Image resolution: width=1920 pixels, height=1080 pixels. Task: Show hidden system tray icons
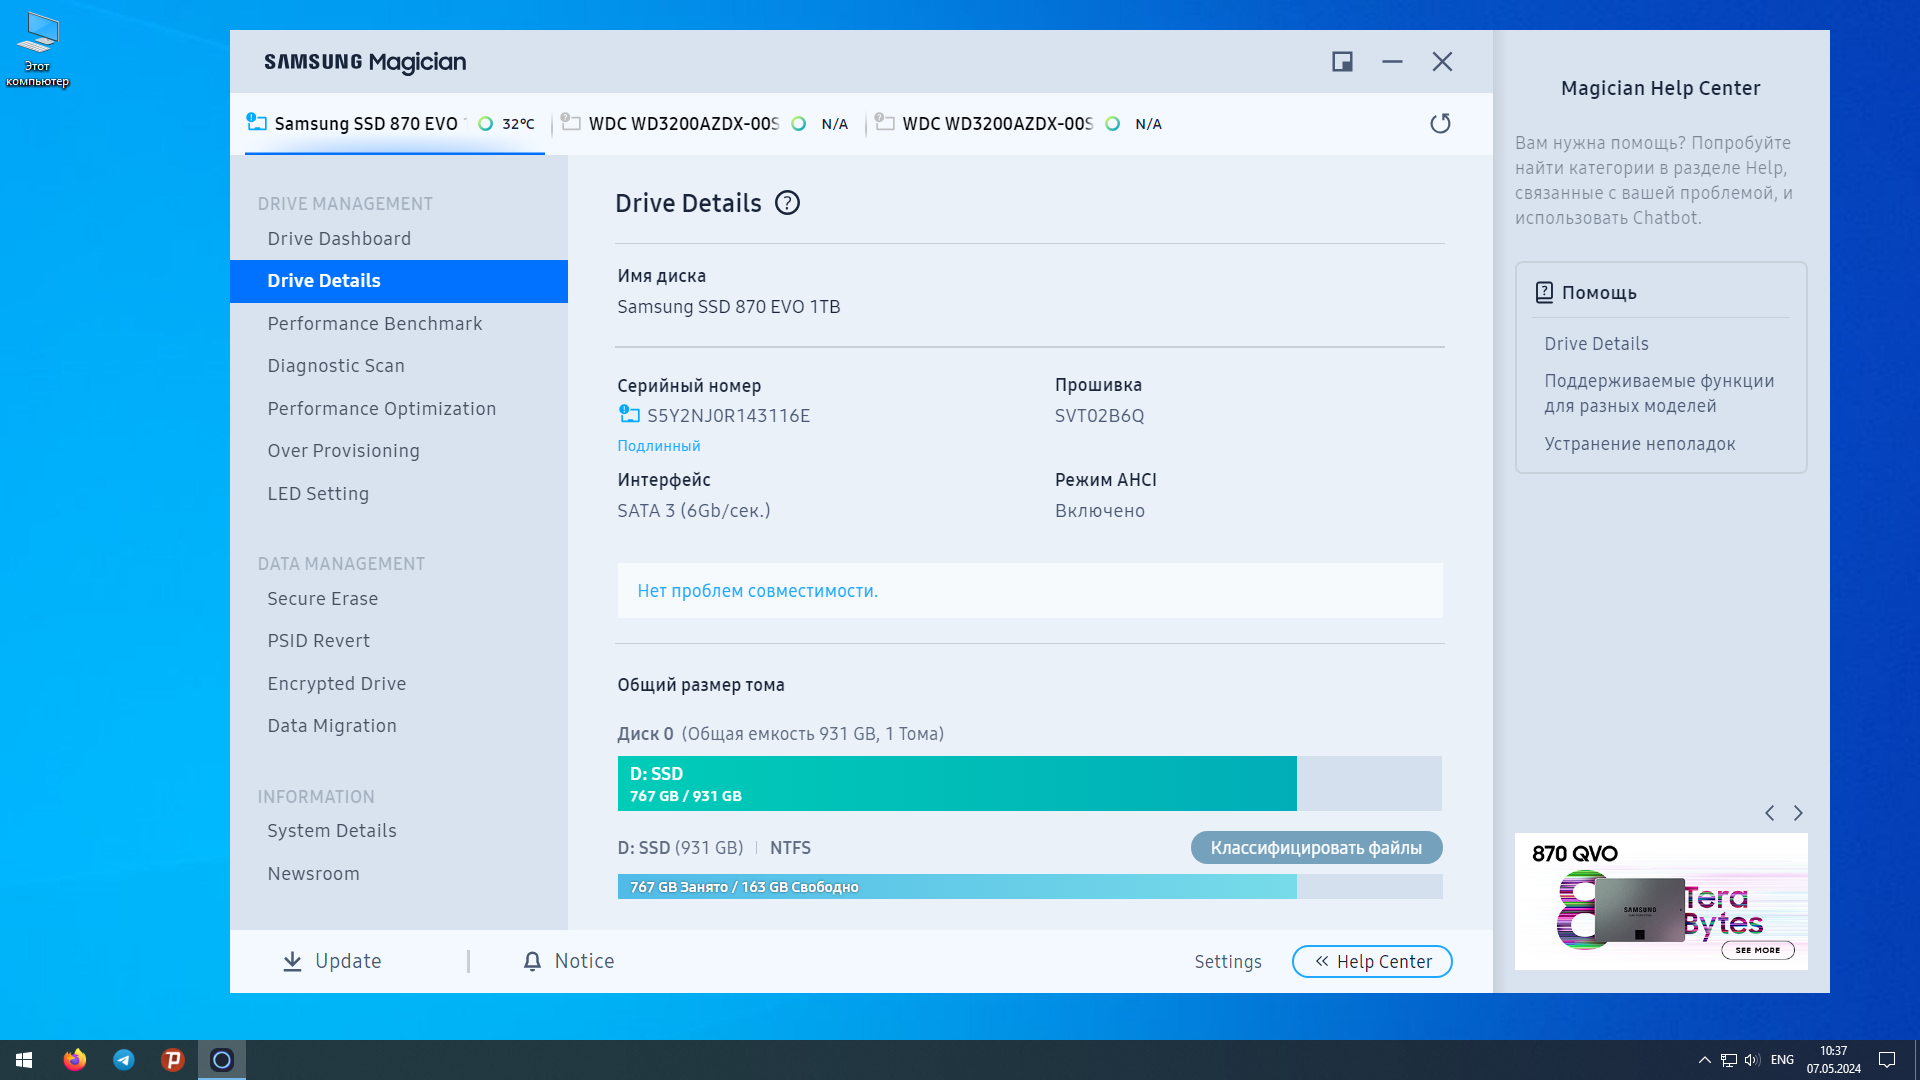(x=1704, y=1060)
